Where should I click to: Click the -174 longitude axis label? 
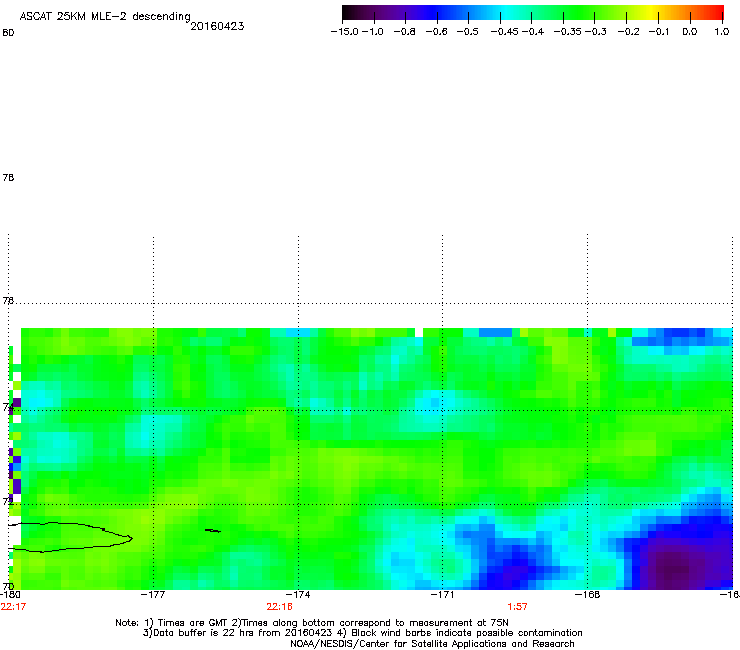click(298, 595)
